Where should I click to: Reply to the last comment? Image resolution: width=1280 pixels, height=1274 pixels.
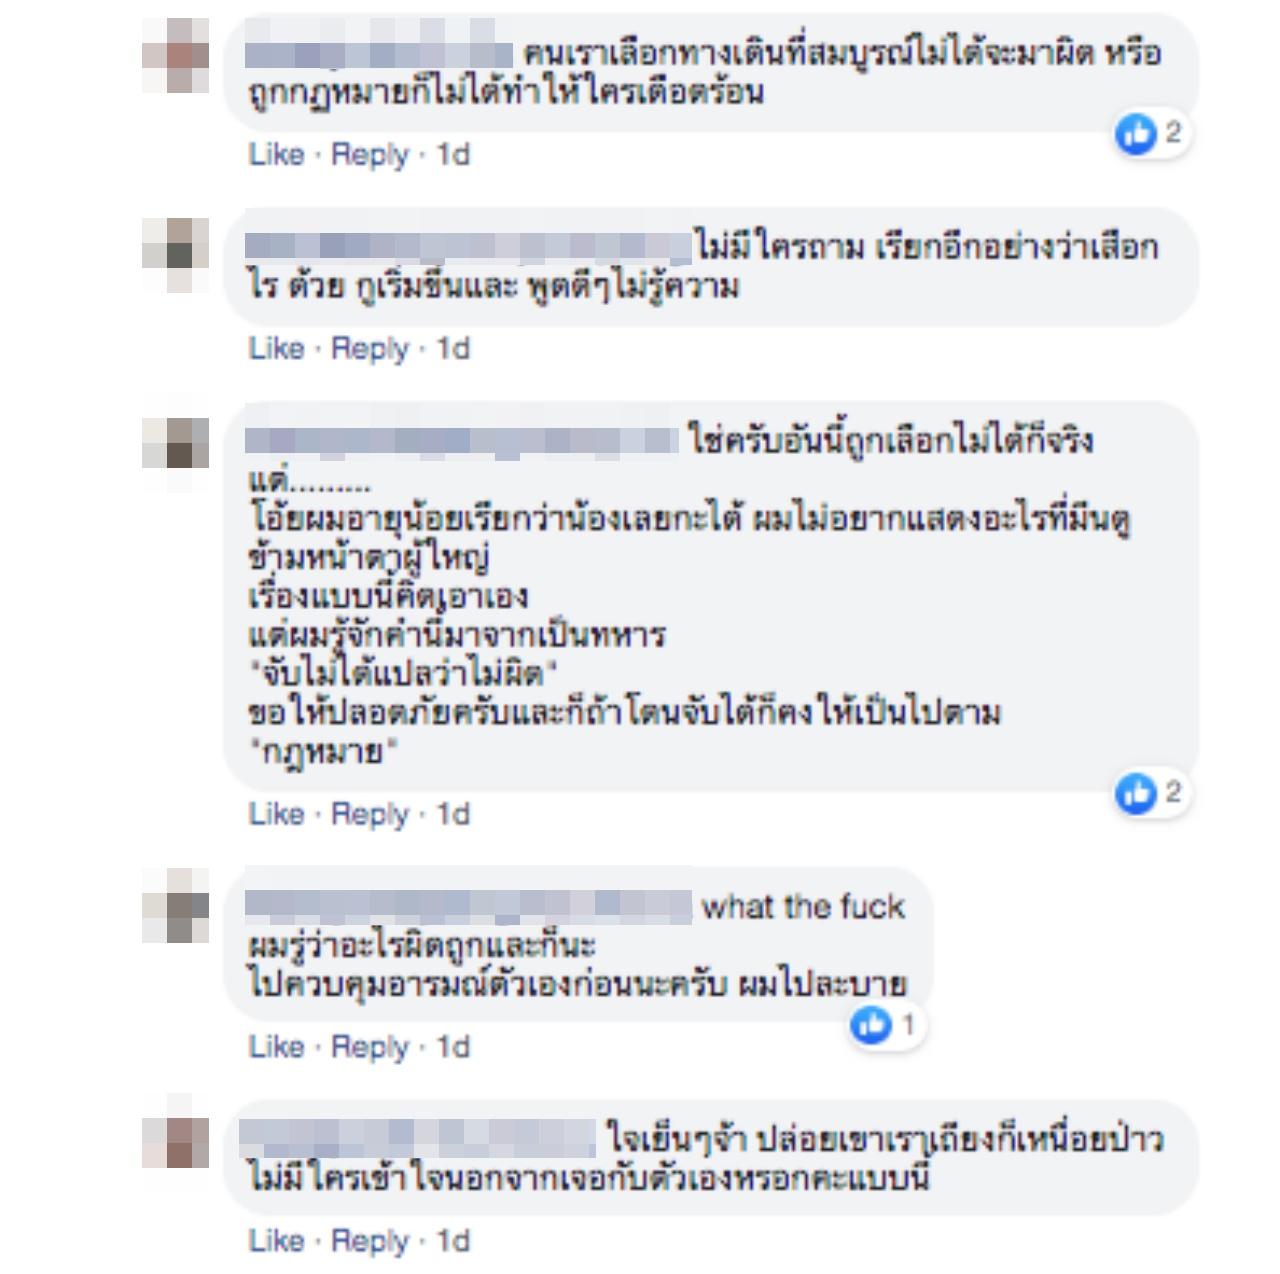pos(370,1241)
